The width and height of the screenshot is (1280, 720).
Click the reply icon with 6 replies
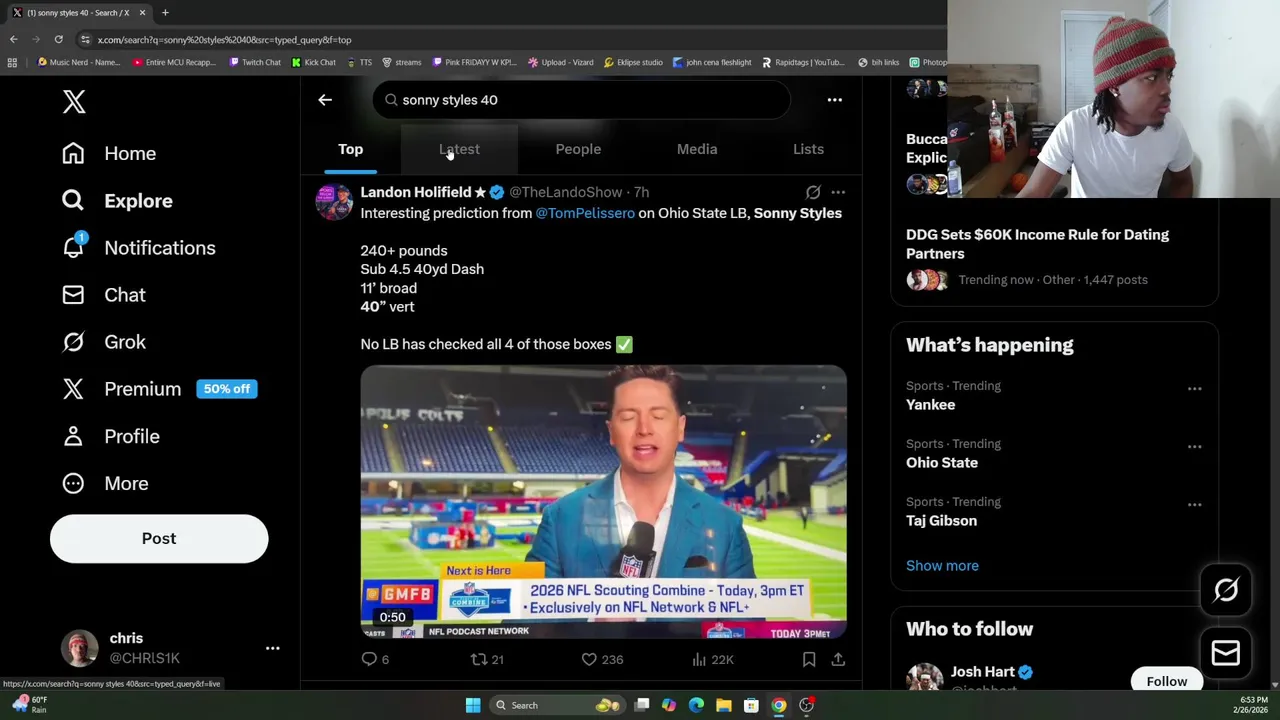pyautogui.click(x=369, y=659)
